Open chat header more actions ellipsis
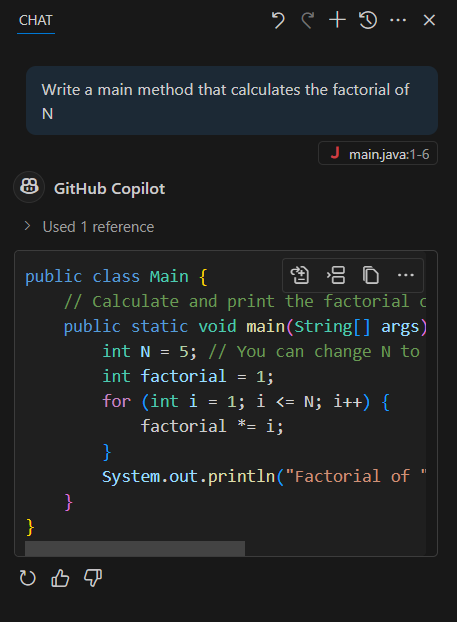457x622 pixels. pyautogui.click(x=398, y=20)
